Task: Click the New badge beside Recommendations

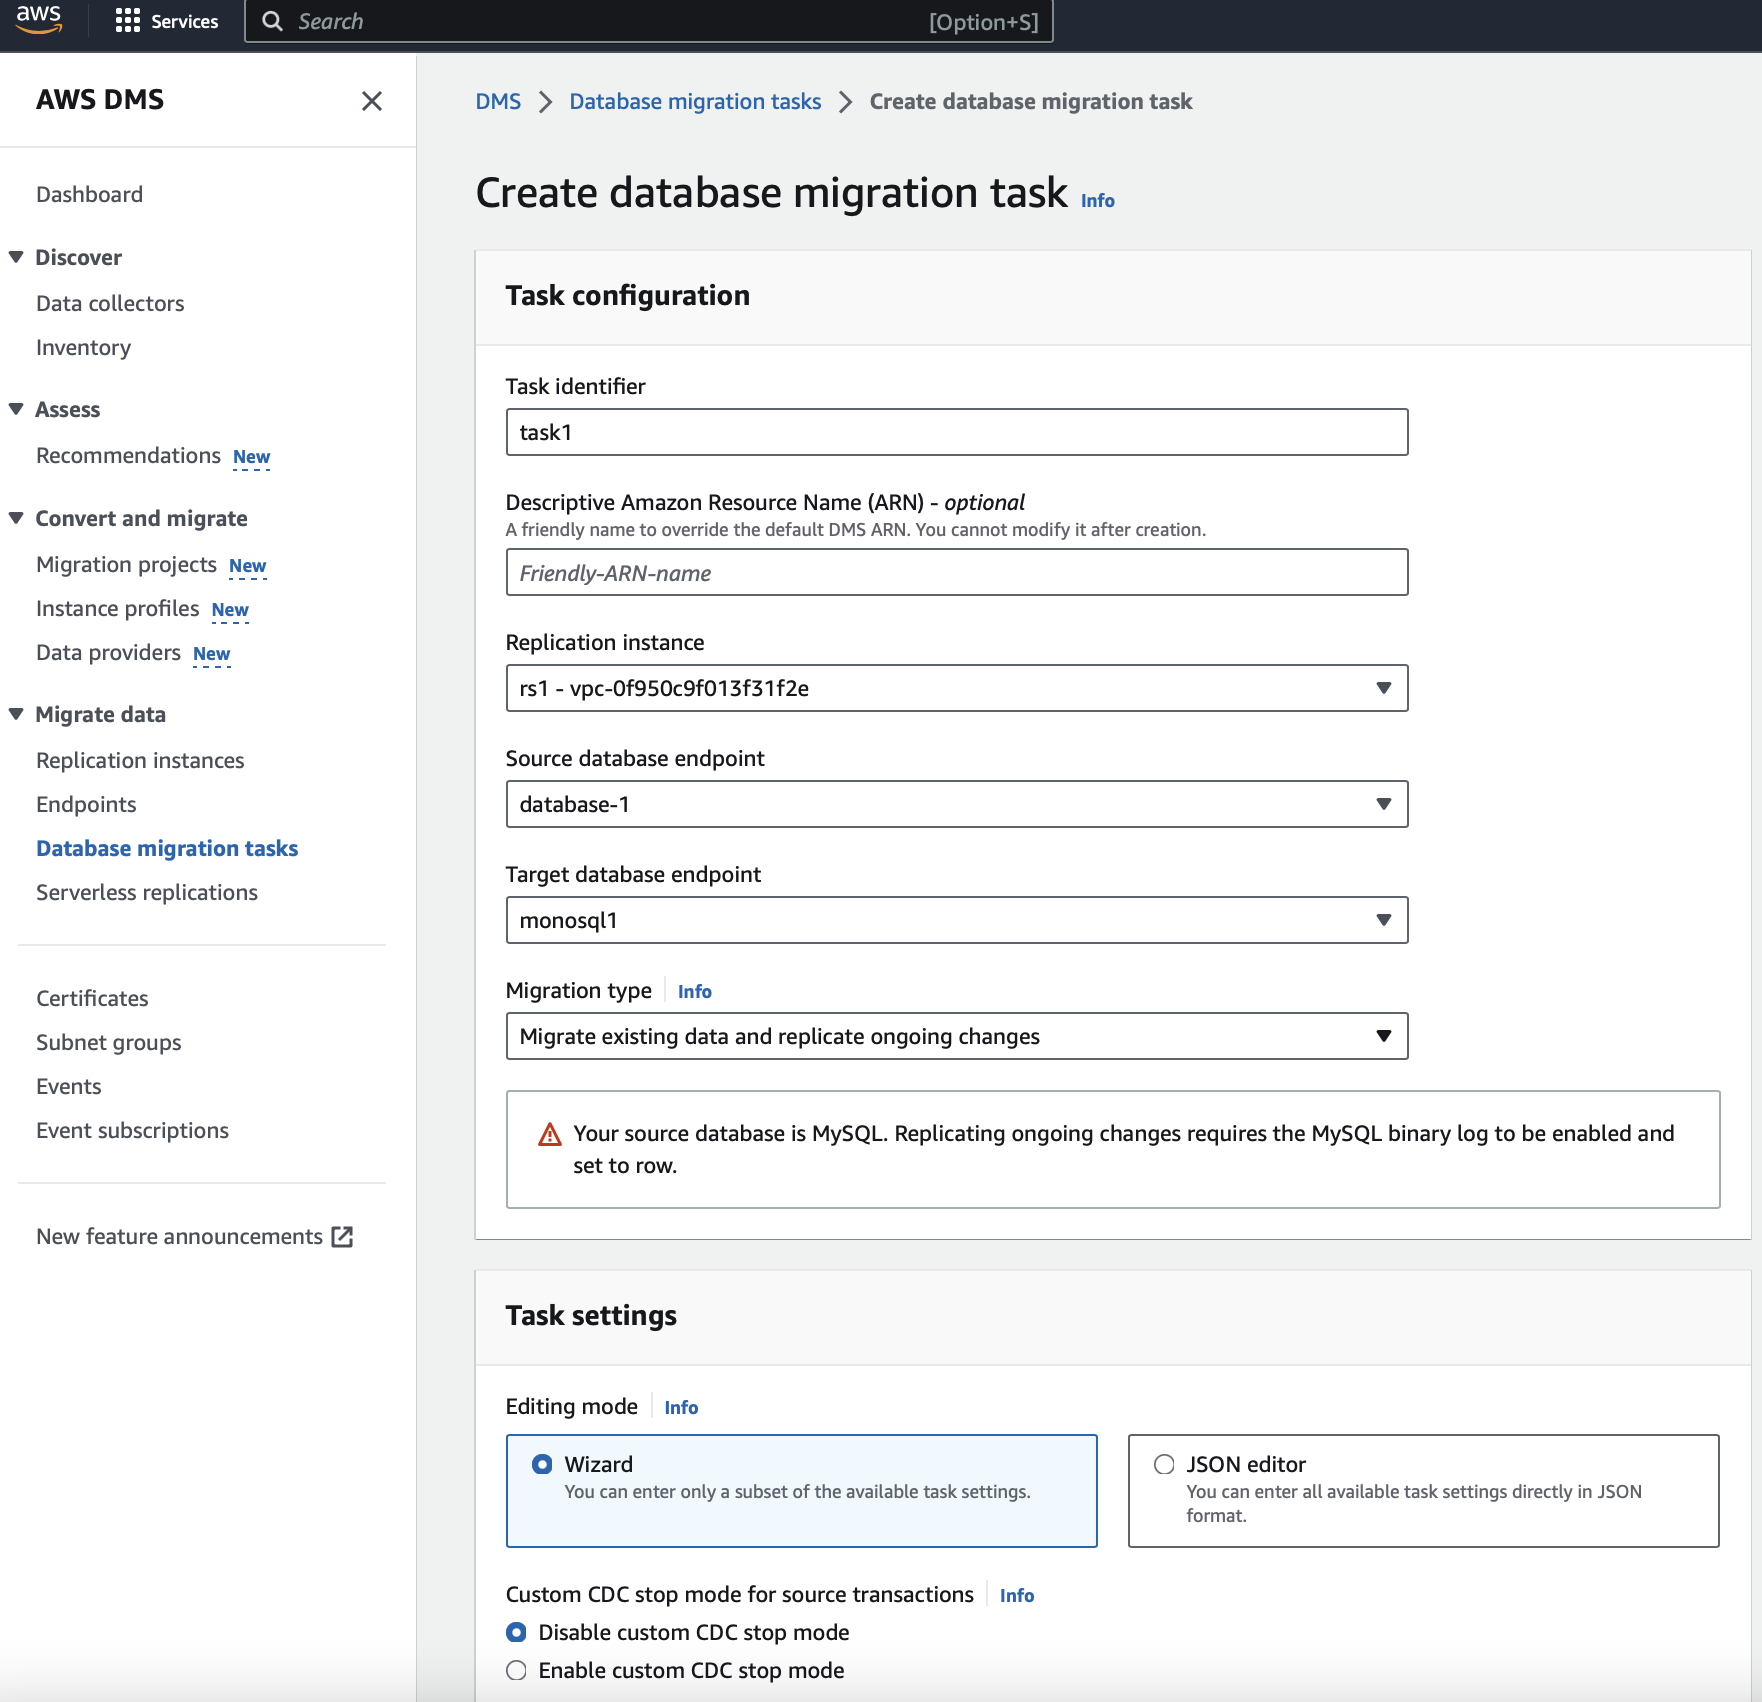Action: pyautogui.click(x=251, y=457)
